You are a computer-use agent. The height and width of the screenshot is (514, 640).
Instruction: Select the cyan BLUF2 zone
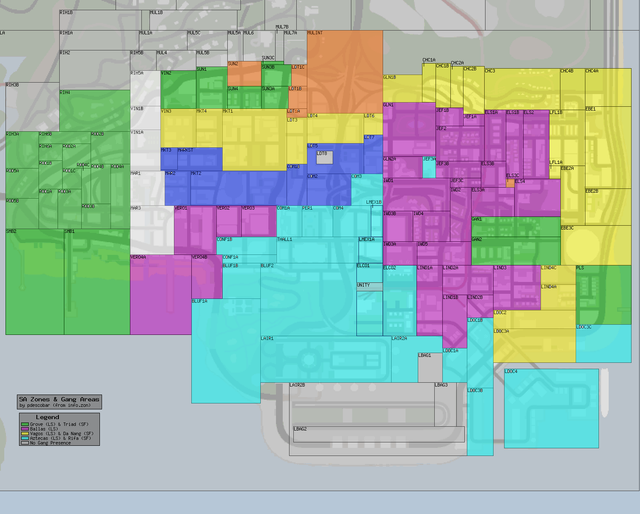(308, 300)
